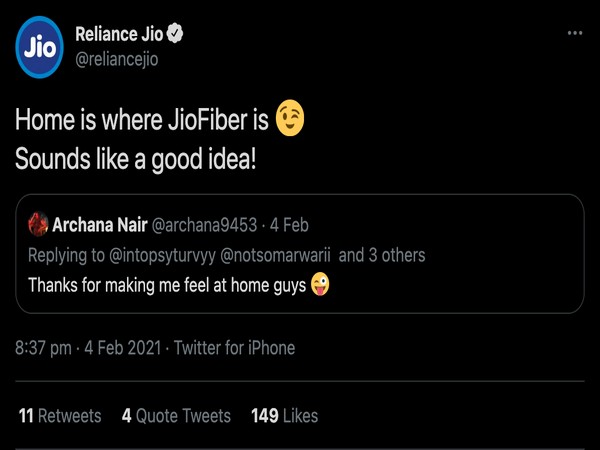Click the @reliancejio handle

(118, 59)
